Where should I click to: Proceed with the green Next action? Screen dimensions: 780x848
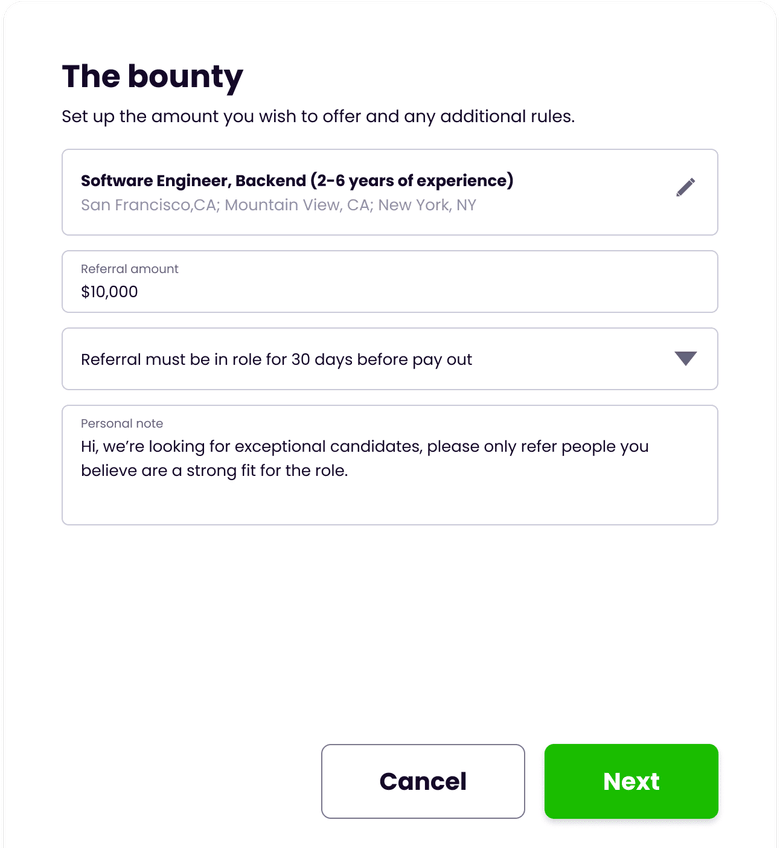coord(630,781)
